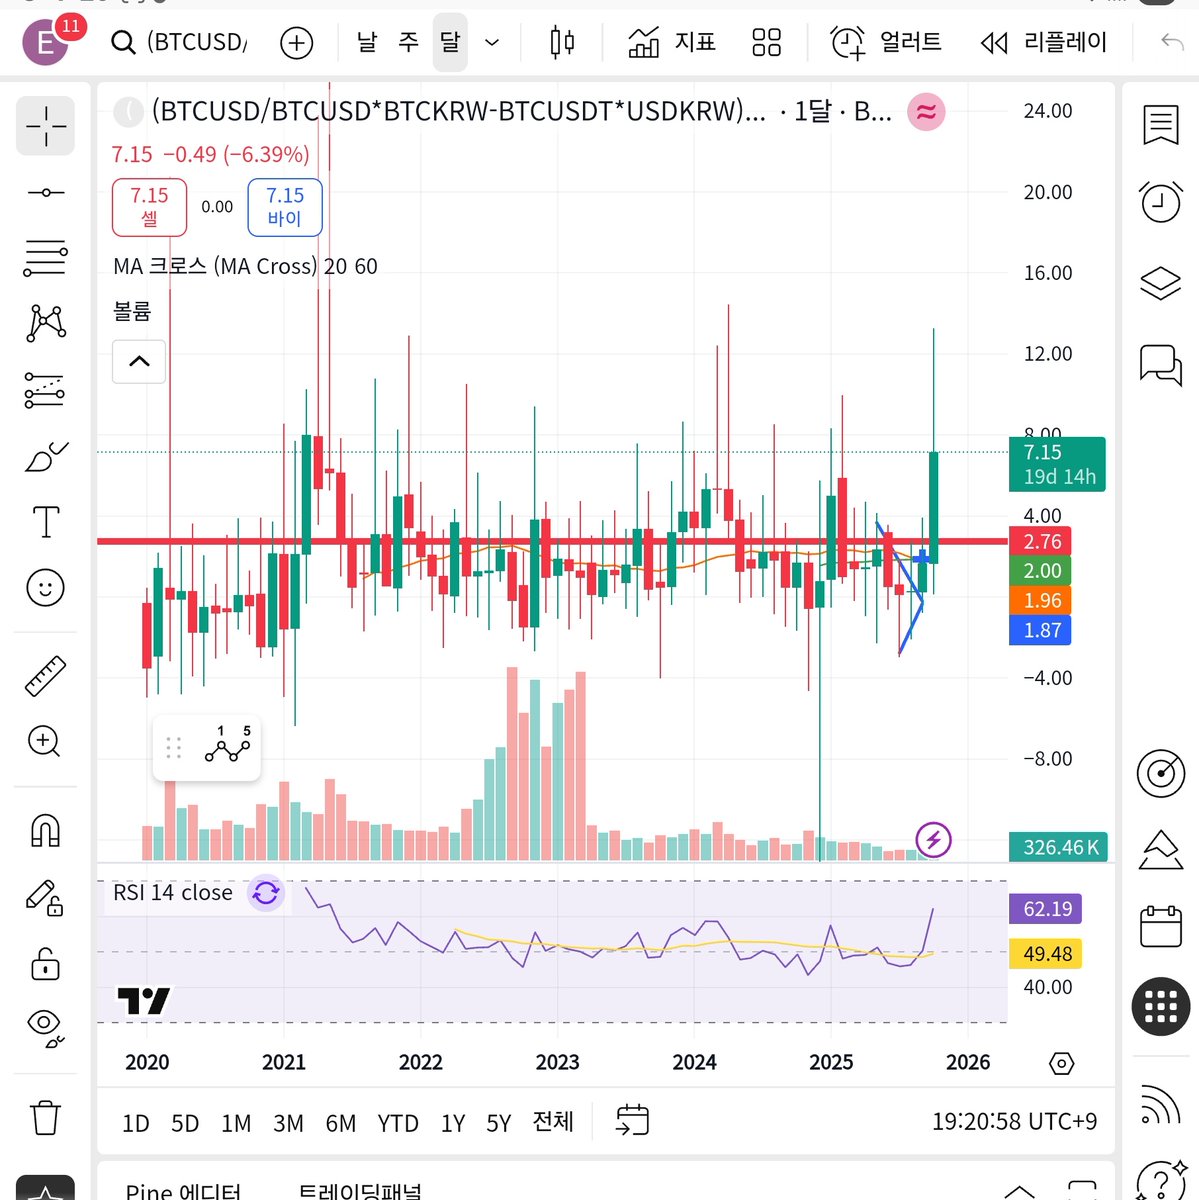Viewport: 1199px width, 1200px height.
Task: Open the candlestick chart type selector
Action: coord(562,42)
